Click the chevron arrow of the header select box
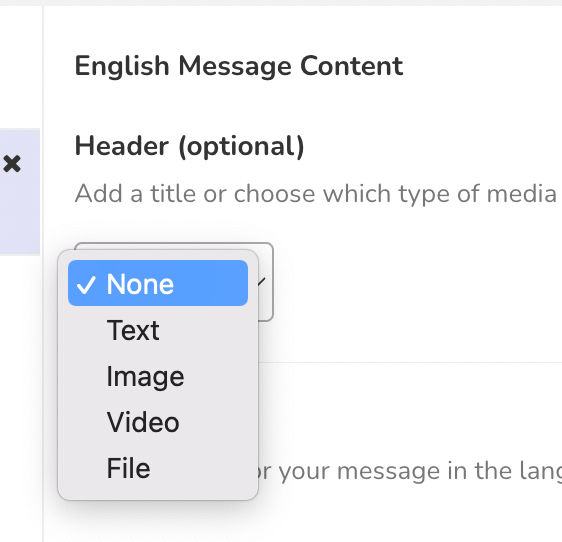 point(262,282)
